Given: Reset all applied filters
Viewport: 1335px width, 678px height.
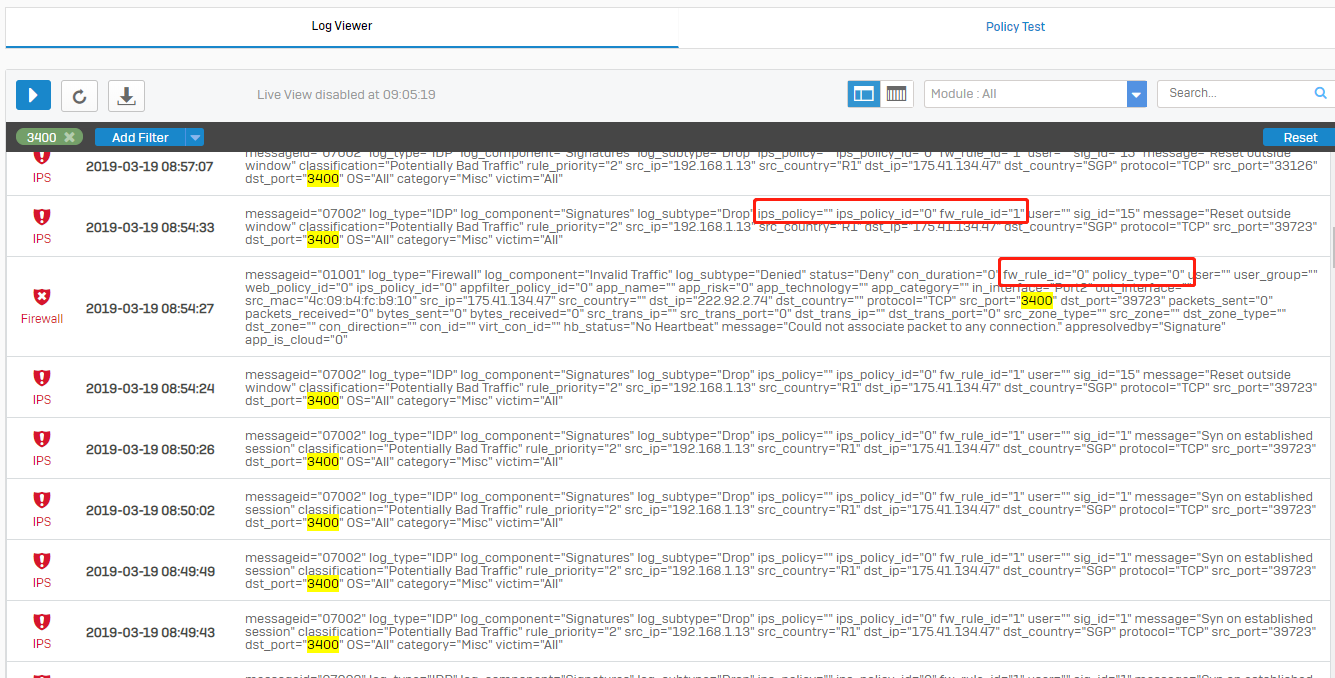Looking at the screenshot, I should 1300,137.
